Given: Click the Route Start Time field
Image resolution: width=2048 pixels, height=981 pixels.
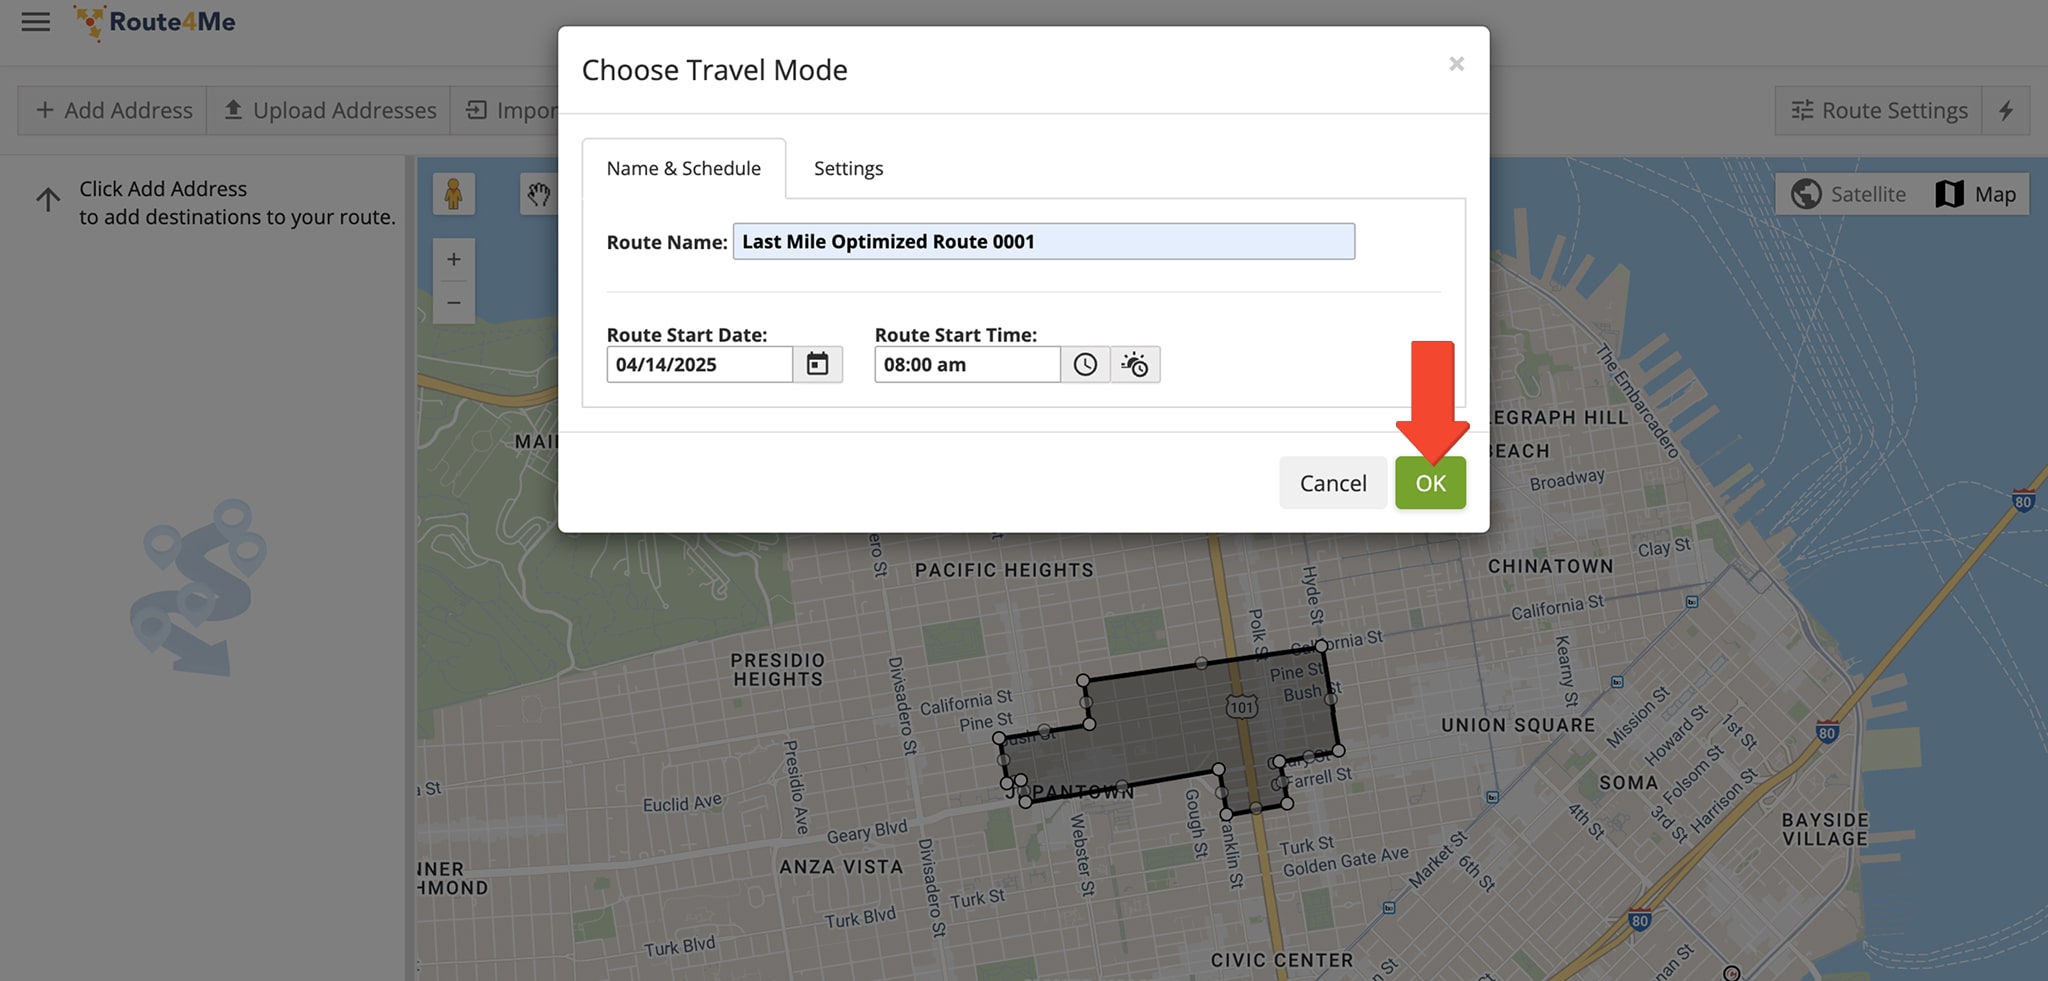Looking at the screenshot, I should 966,364.
